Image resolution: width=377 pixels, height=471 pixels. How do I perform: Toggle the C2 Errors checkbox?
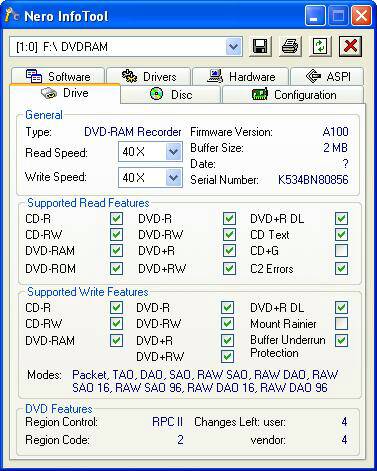pos(341,268)
